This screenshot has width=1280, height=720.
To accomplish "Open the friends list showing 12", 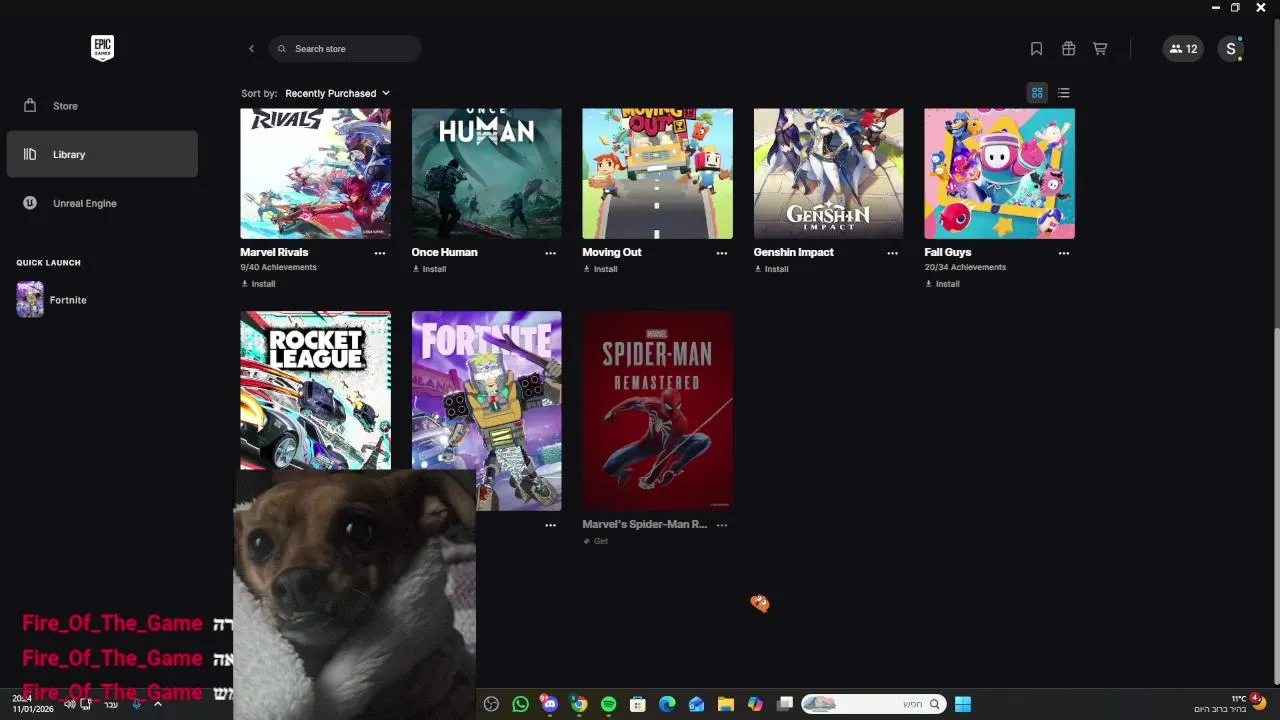I will tap(1183, 48).
